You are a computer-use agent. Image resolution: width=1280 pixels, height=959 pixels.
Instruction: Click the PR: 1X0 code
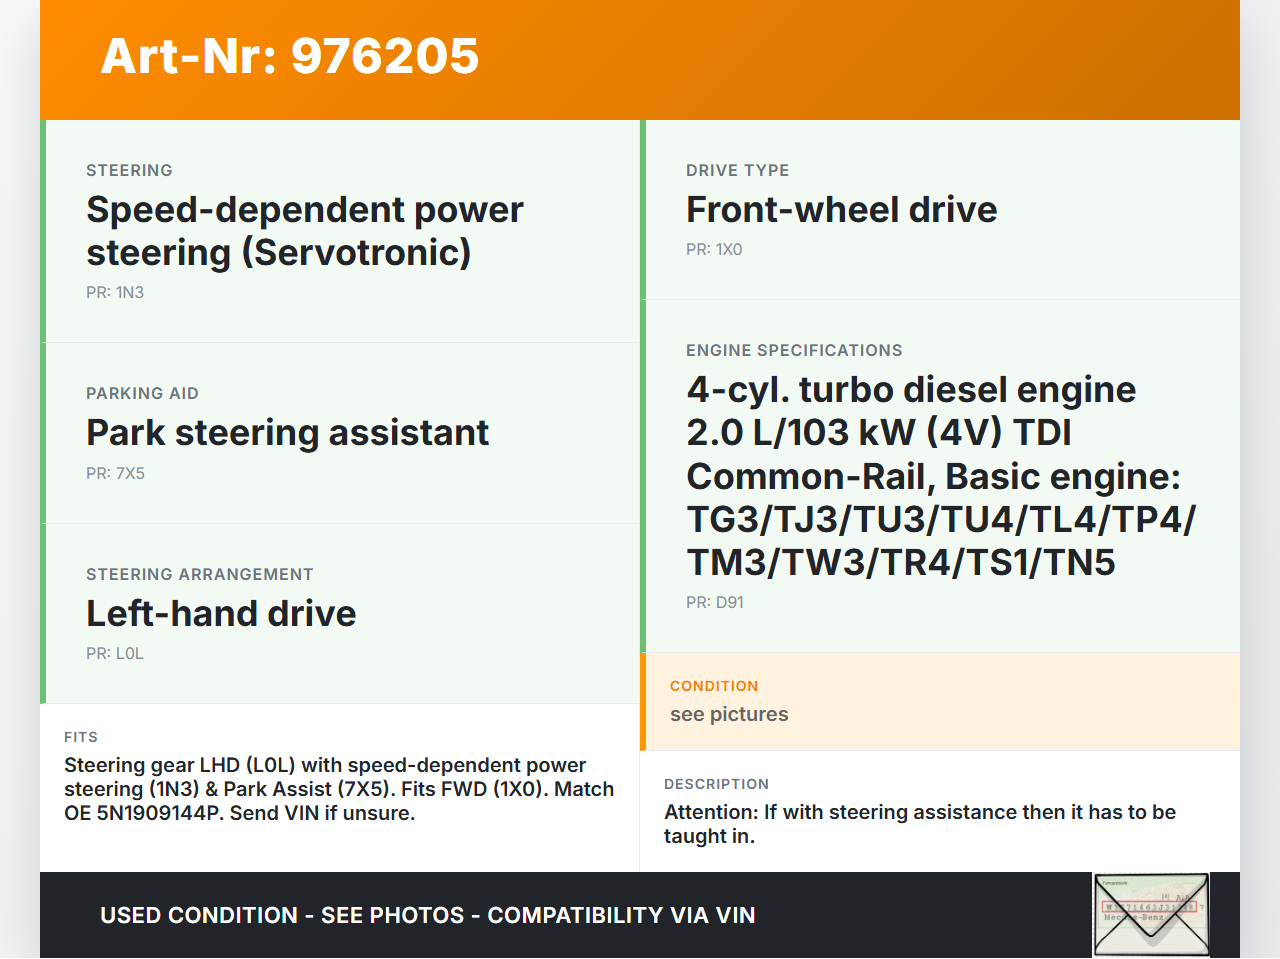(x=714, y=250)
